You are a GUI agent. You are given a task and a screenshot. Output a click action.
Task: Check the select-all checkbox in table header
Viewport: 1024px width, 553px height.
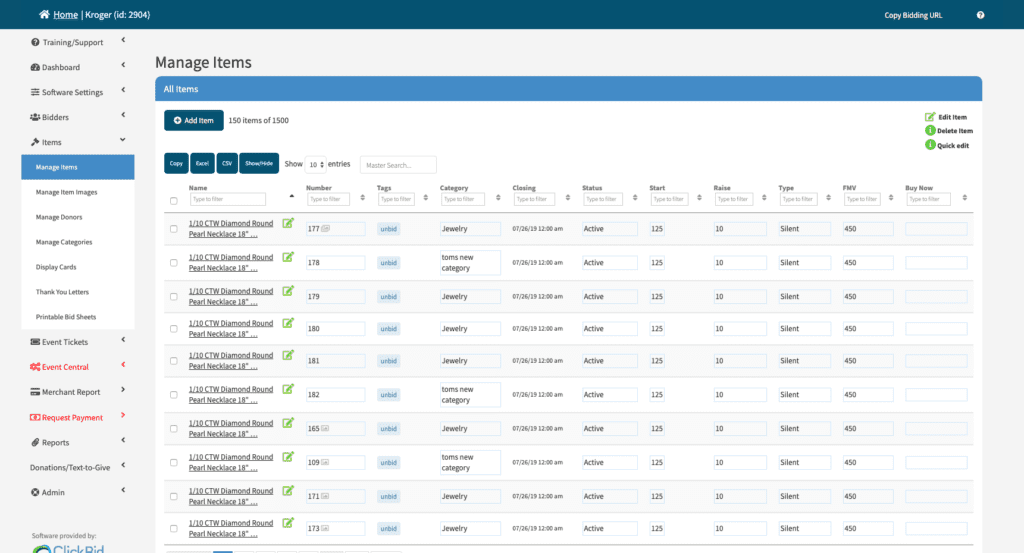click(x=174, y=200)
